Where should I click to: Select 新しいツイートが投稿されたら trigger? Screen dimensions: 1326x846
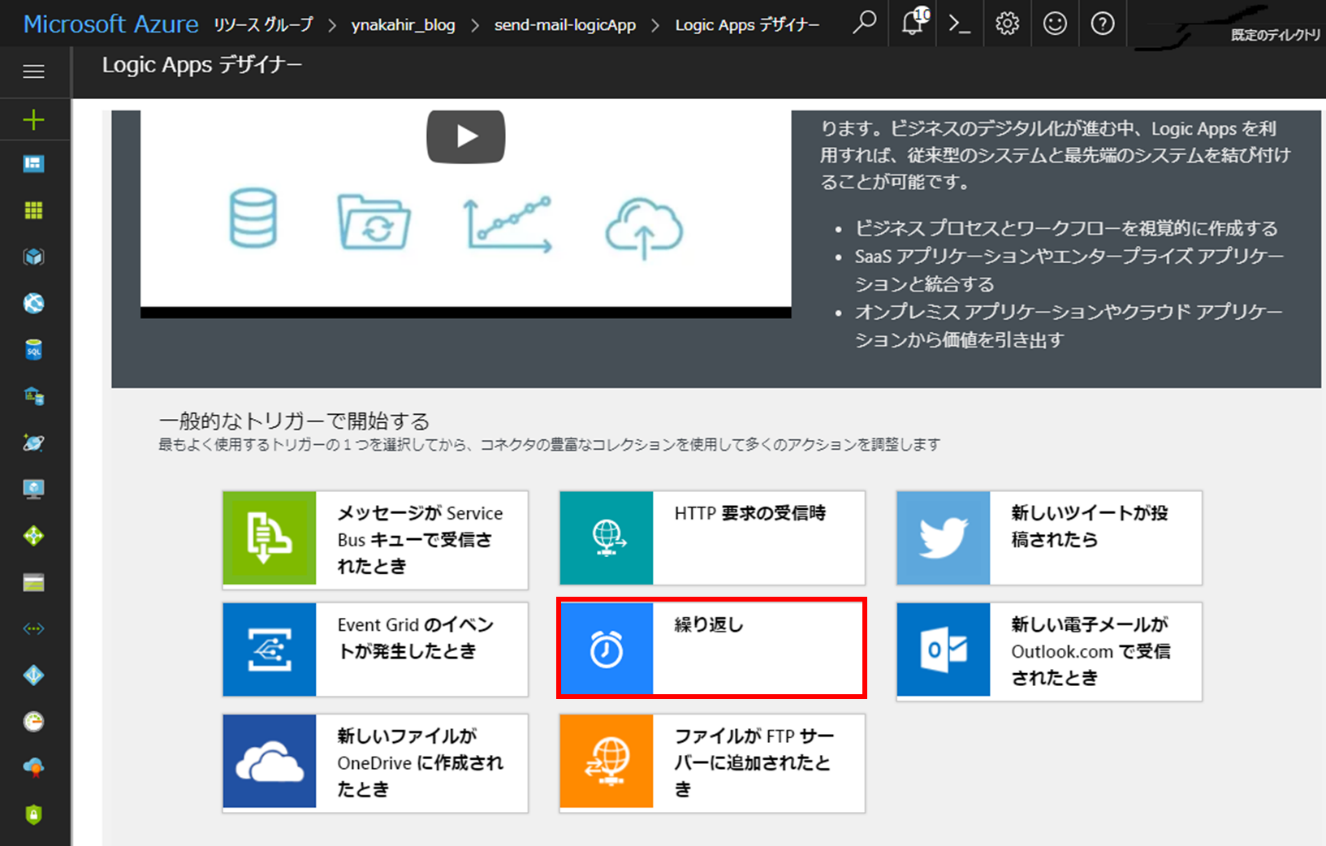pyautogui.click(x=1049, y=538)
